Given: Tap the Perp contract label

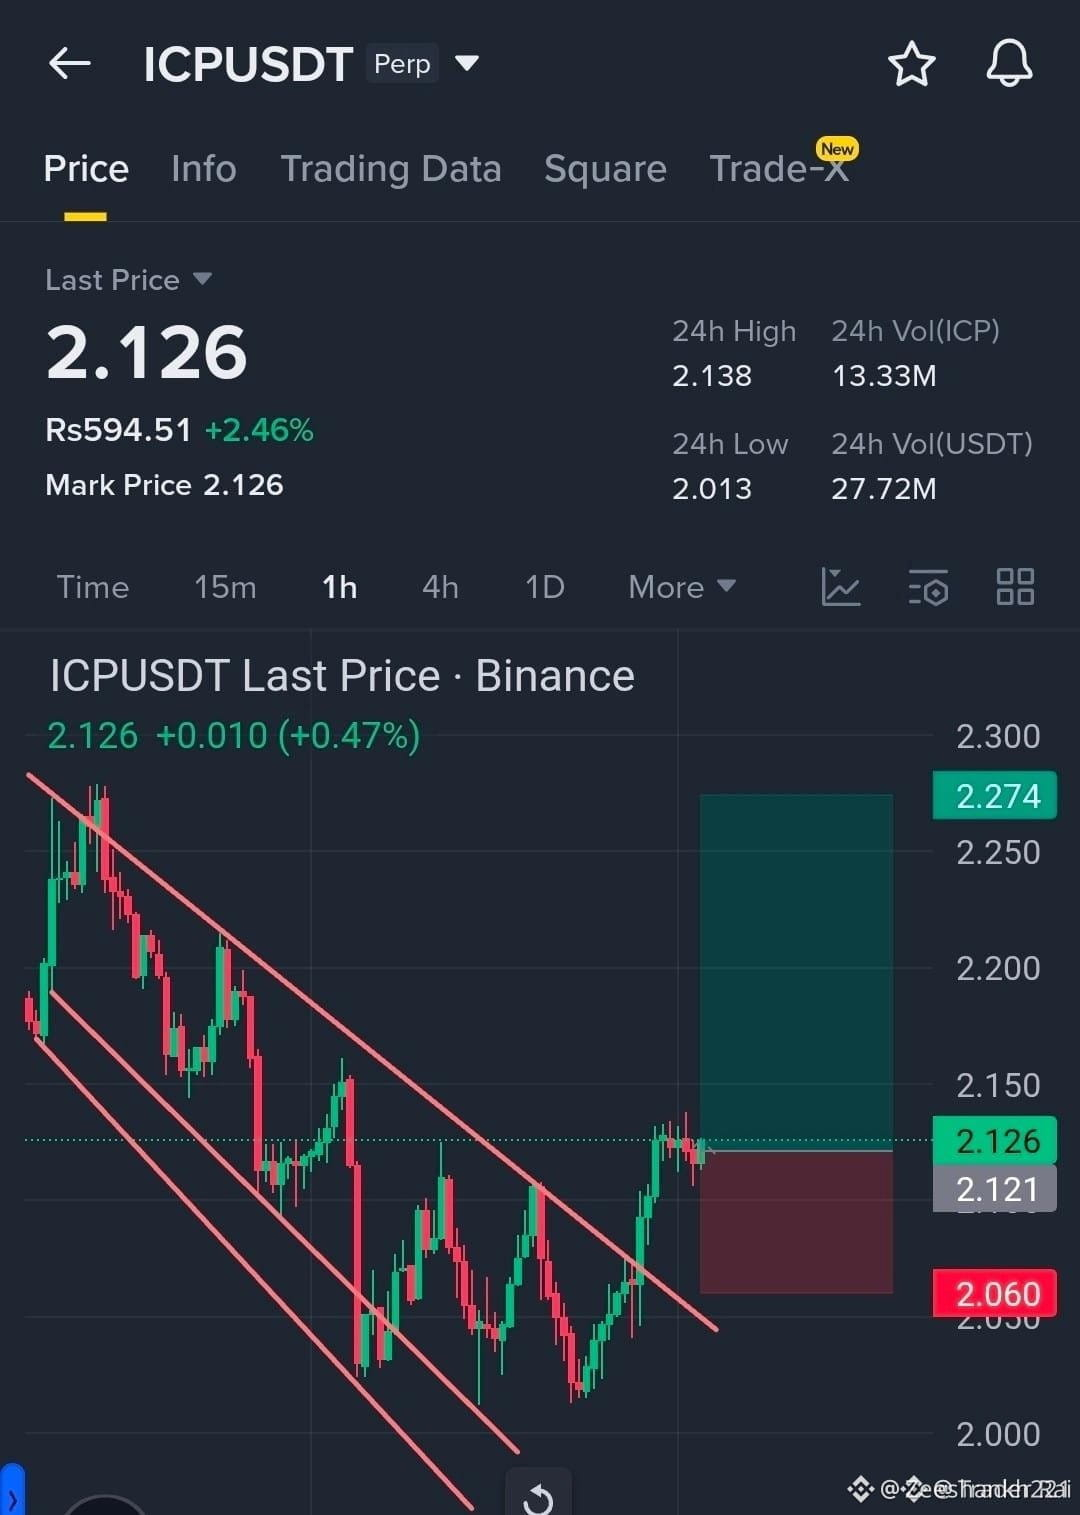Looking at the screenshot, I should (x=402, y=64).
